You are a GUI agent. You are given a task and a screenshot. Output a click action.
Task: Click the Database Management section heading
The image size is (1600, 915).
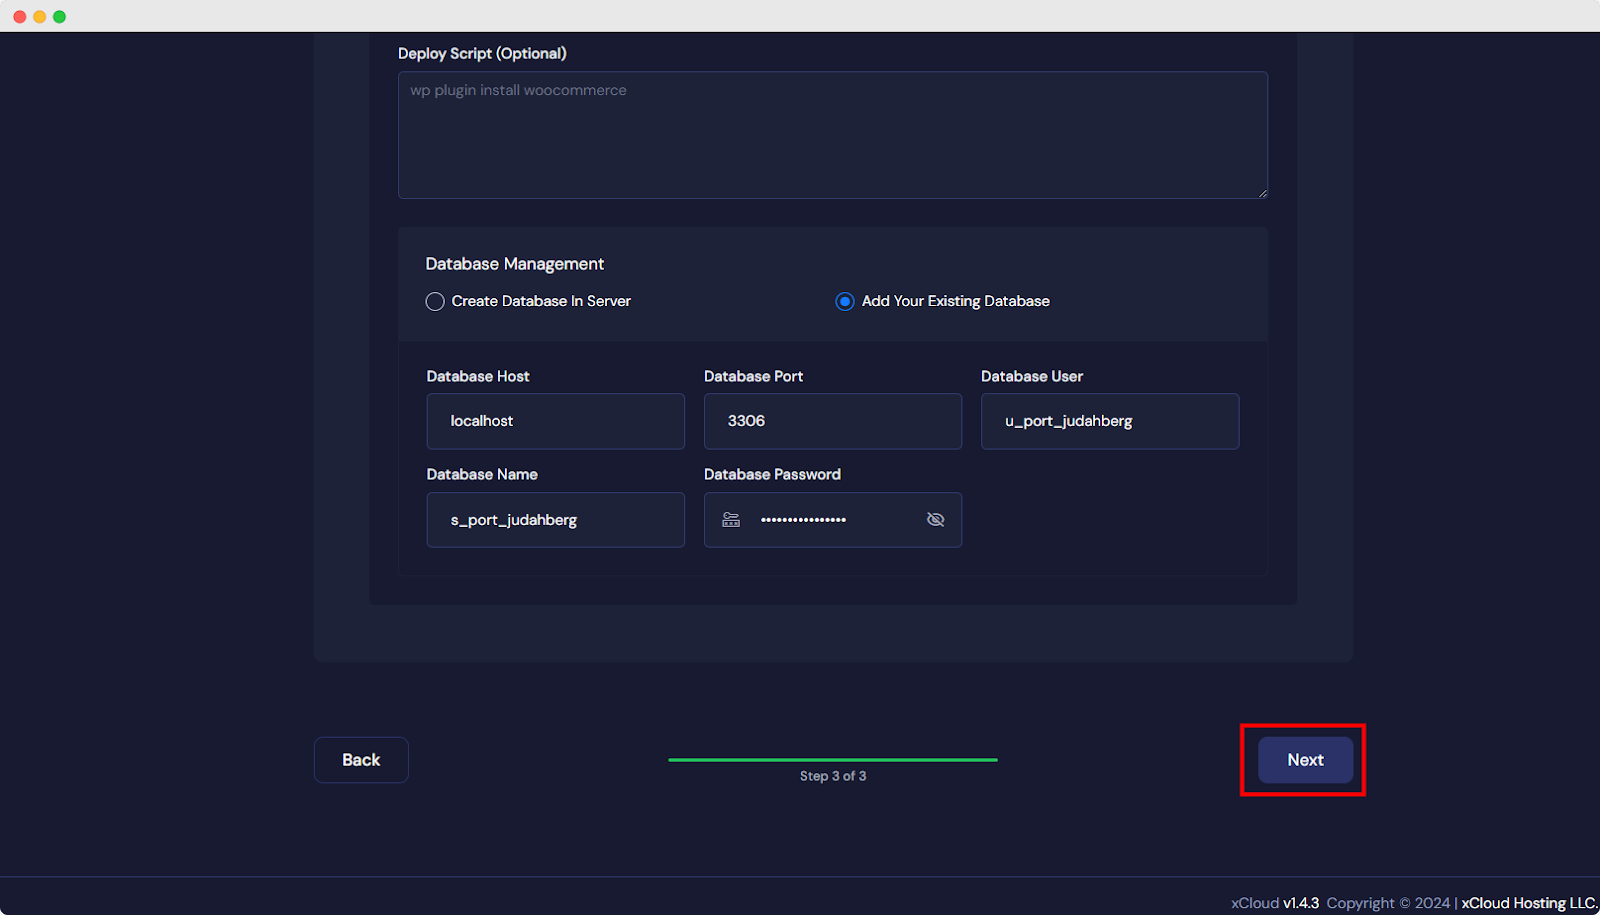pos(516,263)
